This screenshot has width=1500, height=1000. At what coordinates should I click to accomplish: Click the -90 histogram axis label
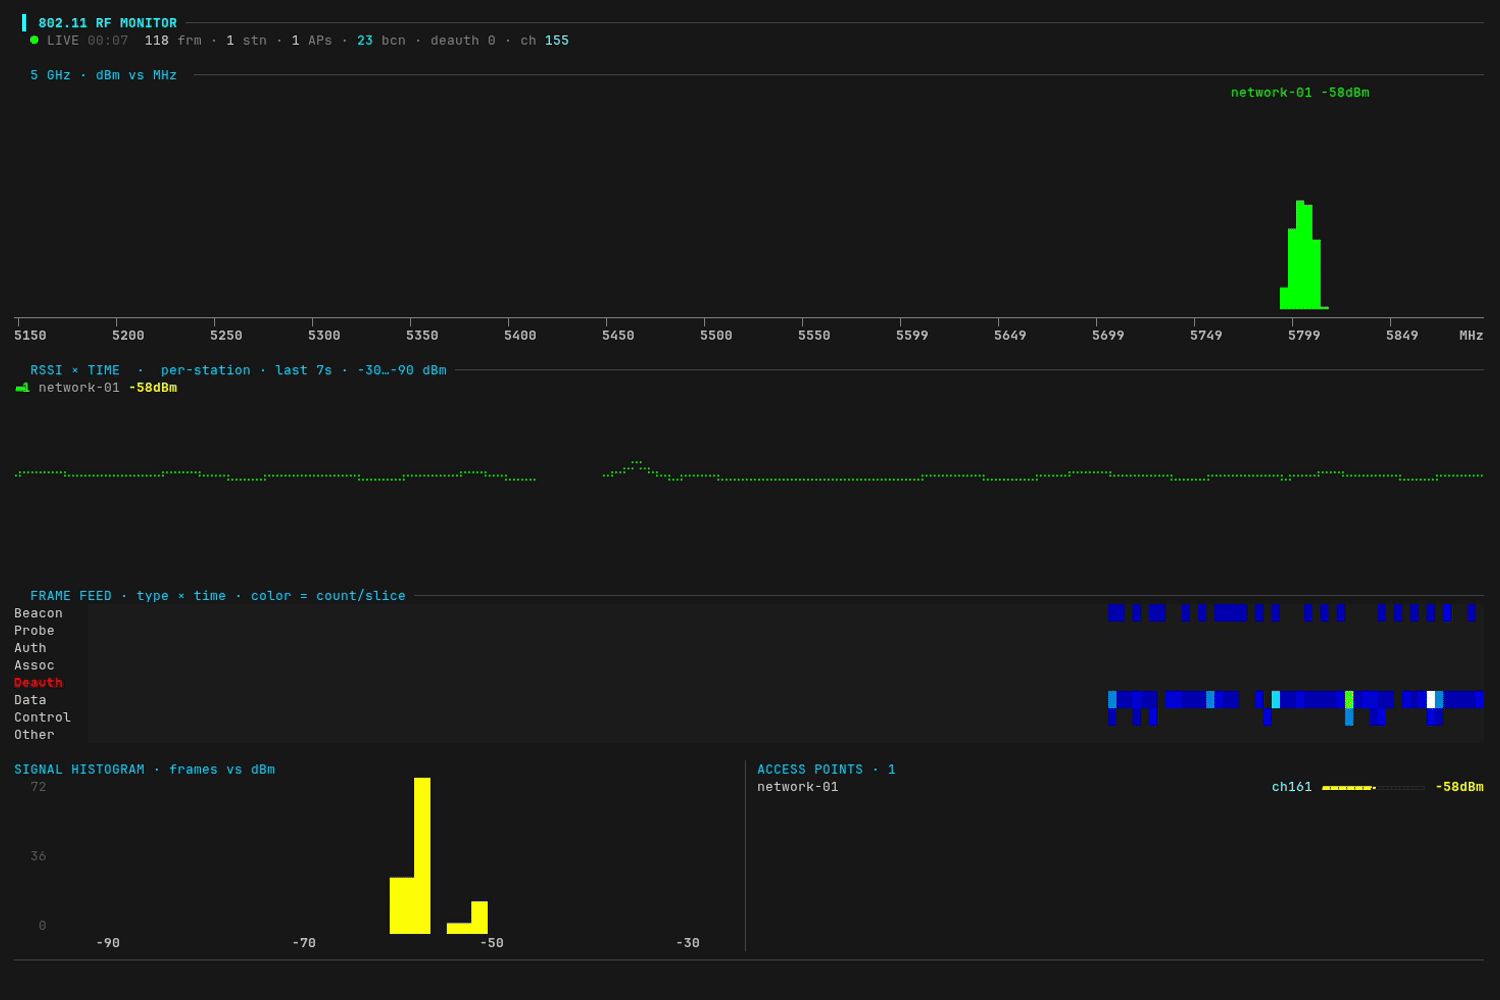(108, 943)
